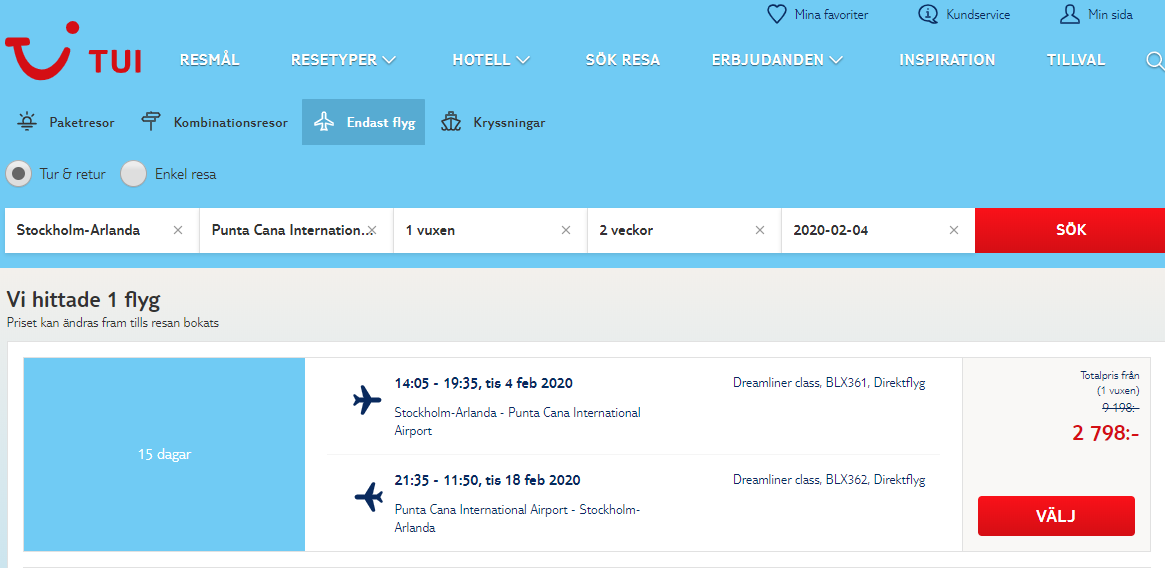Clear the 2020-02-04 date field

(x=954, y=230)
